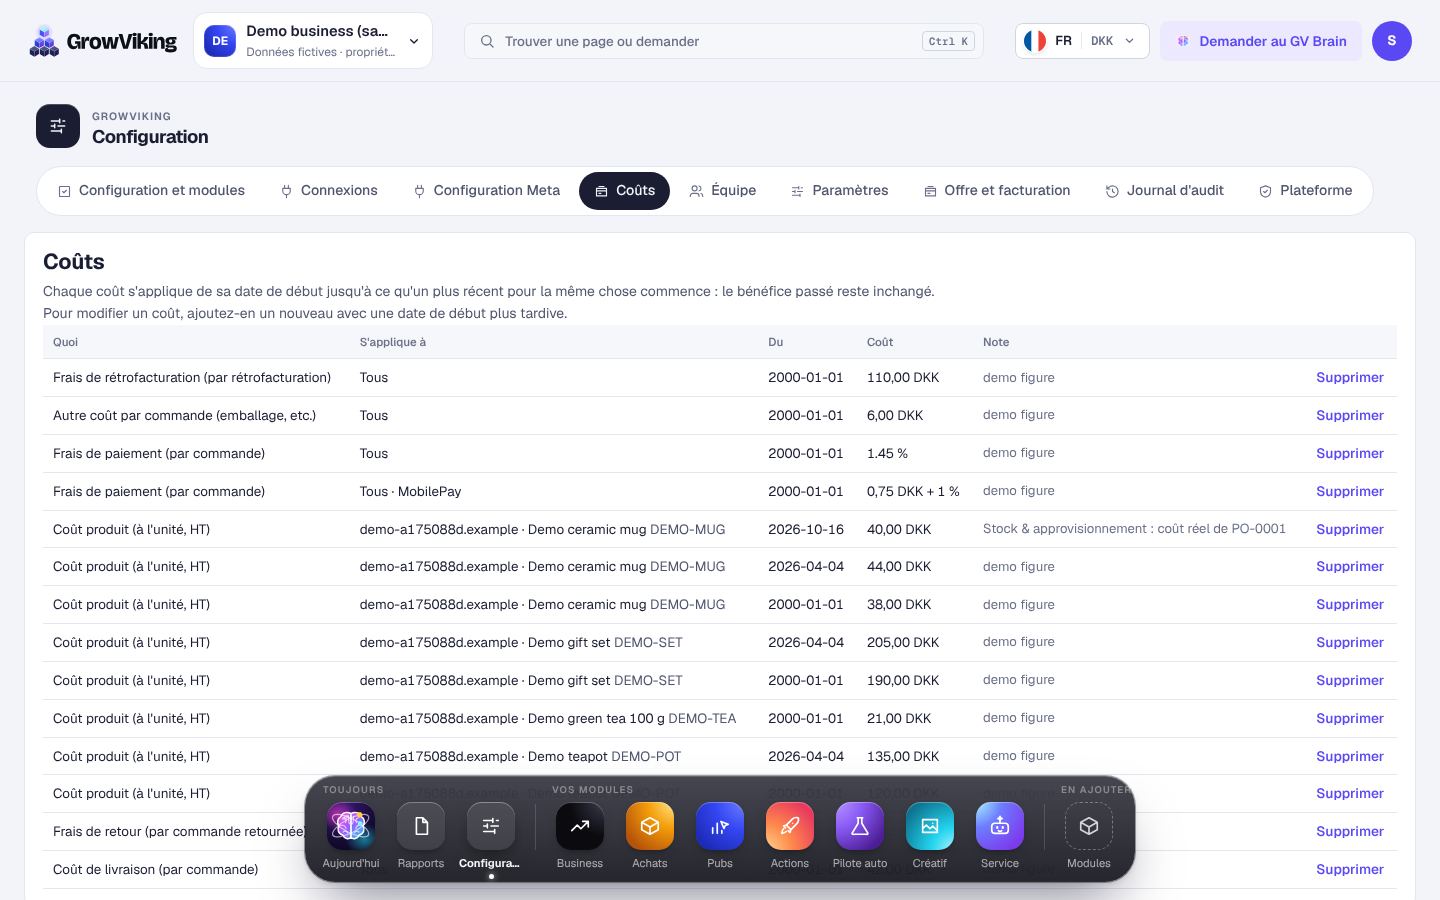The height and width of the screenshot is (900, 1440).
Task: Remove the 135,00 DKK teapot cost
Action: (1350, 757)
